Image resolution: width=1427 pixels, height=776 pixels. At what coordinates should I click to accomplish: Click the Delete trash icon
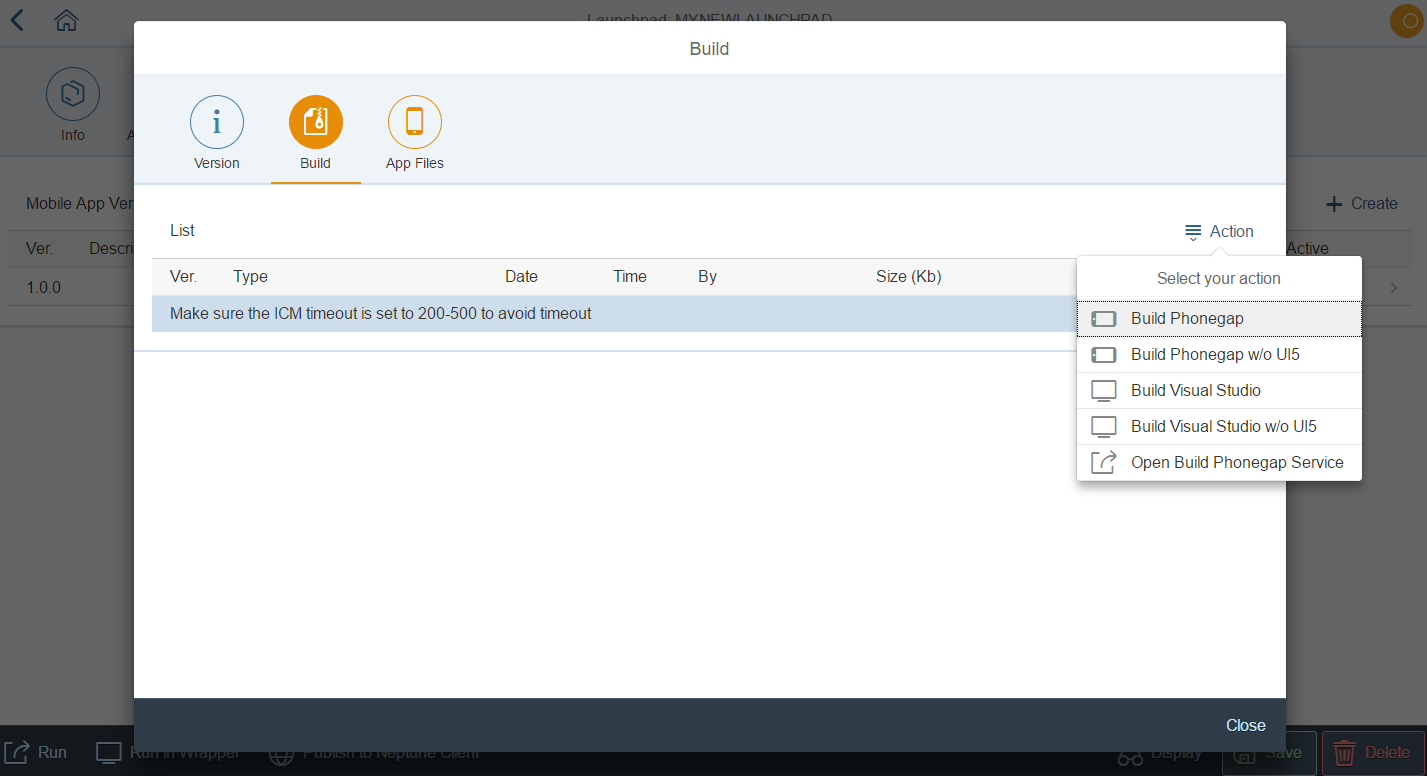[x=1345, y=753]
